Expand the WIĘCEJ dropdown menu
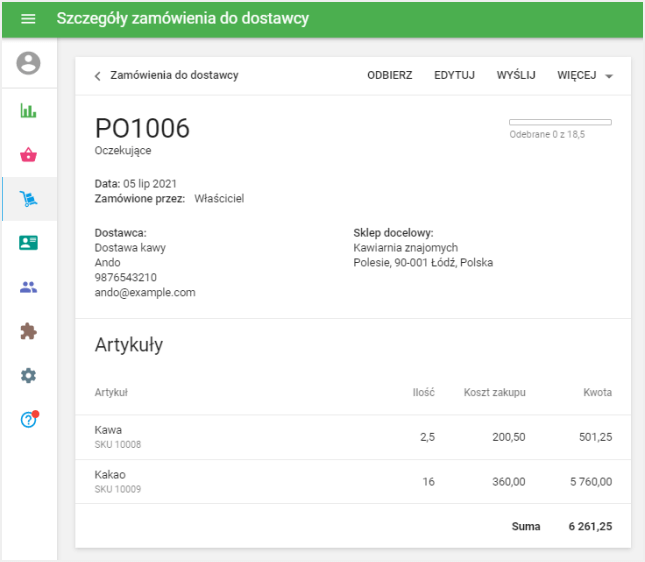 (585, 75)
